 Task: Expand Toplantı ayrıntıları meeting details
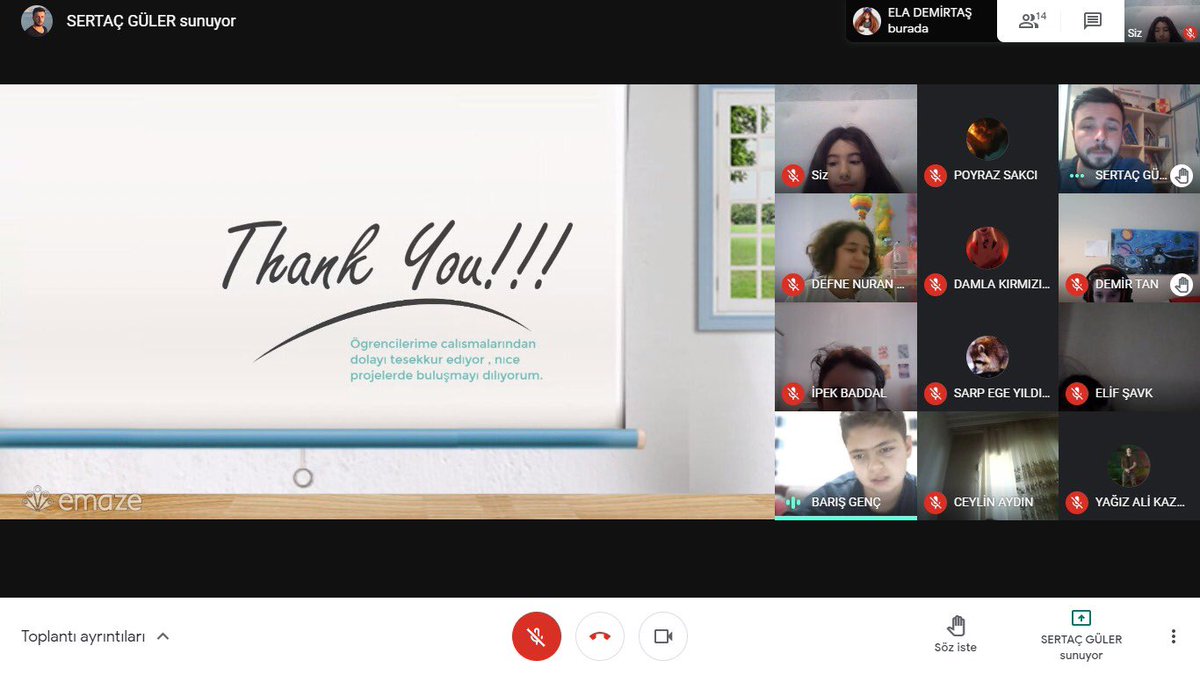pos(95,636)
